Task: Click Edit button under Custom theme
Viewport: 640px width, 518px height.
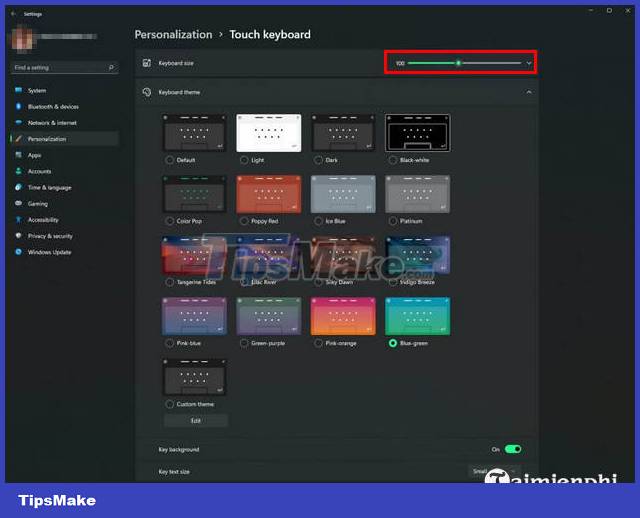Action: click(x=196, y=420)
